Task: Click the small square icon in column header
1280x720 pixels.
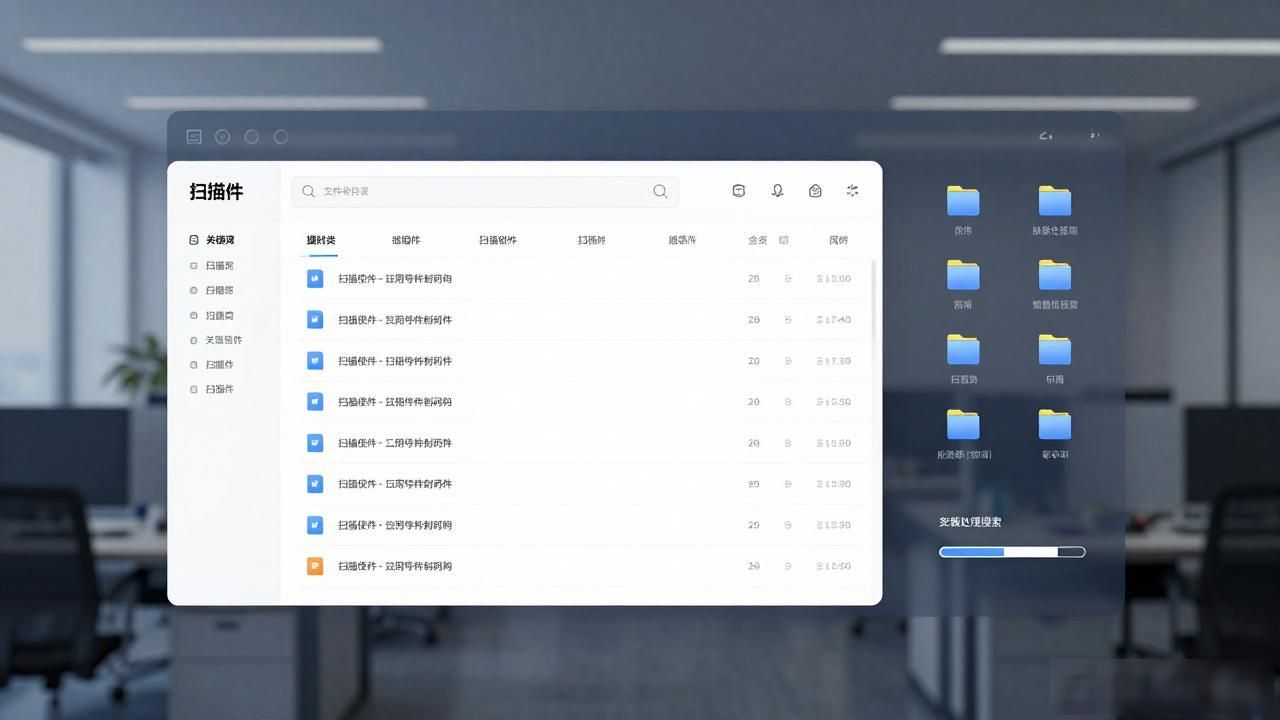Action: (783, 240)
